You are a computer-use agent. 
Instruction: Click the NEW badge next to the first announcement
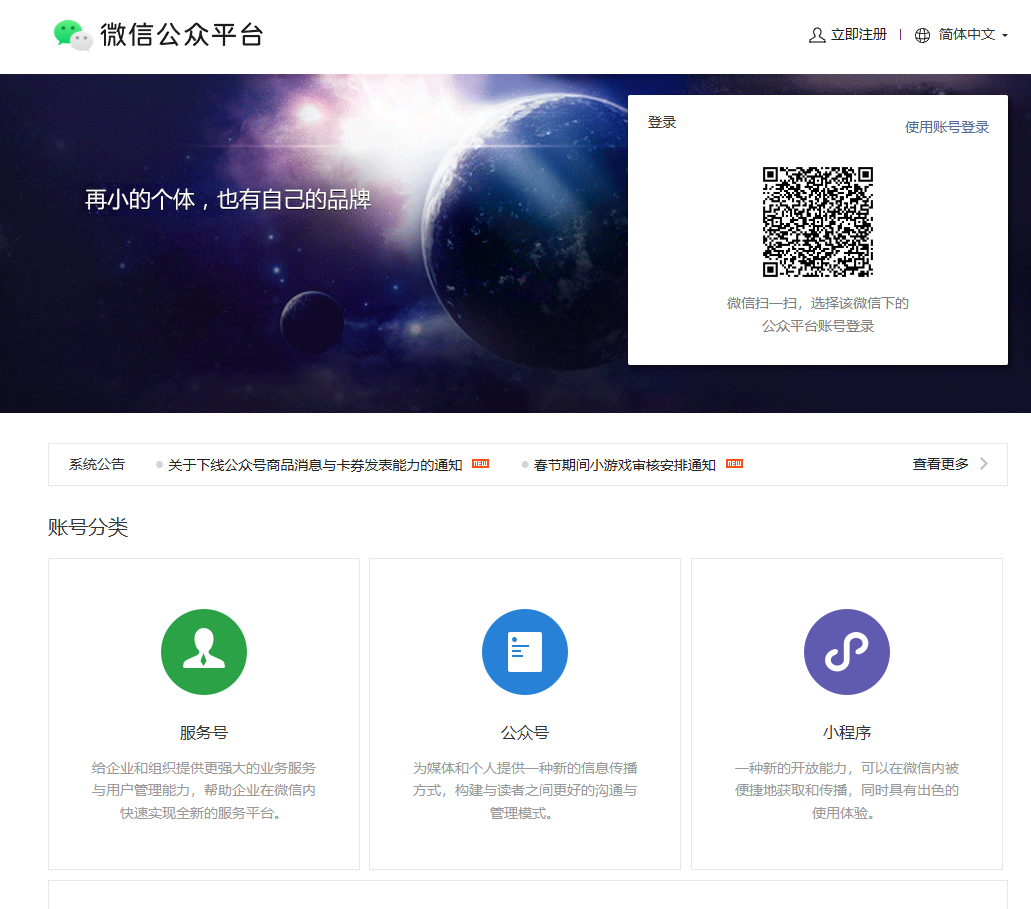pos(478,463)
